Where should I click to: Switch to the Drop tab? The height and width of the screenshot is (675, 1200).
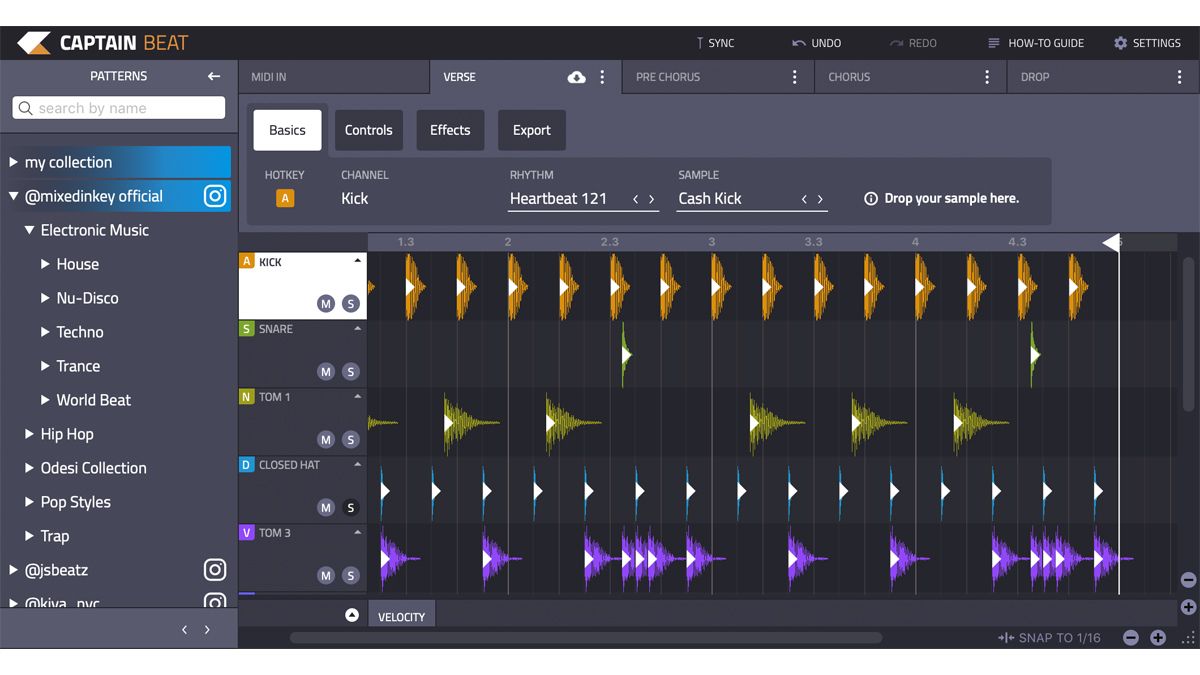tap(1104, 77)
